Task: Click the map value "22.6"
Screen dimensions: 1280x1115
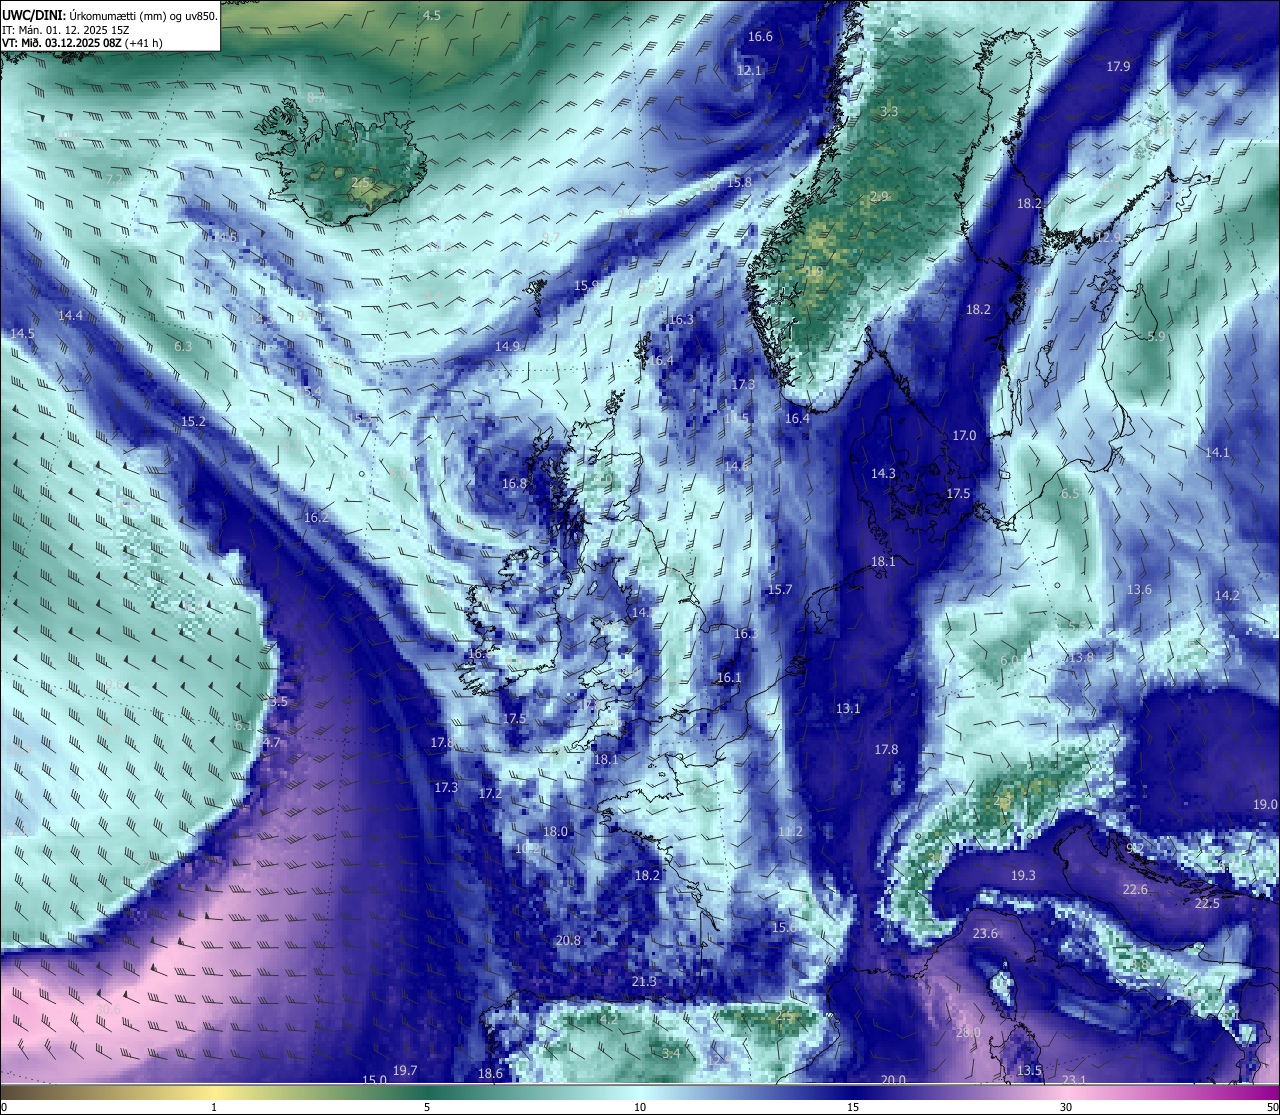Action: pyautogui.click(x=1135, y=890)
